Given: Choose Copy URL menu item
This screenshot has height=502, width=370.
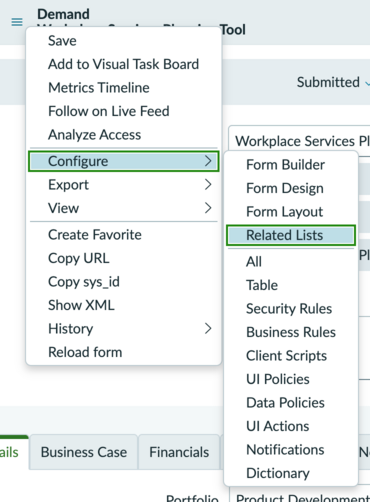Looking at the screenshot, I should 124,258.
